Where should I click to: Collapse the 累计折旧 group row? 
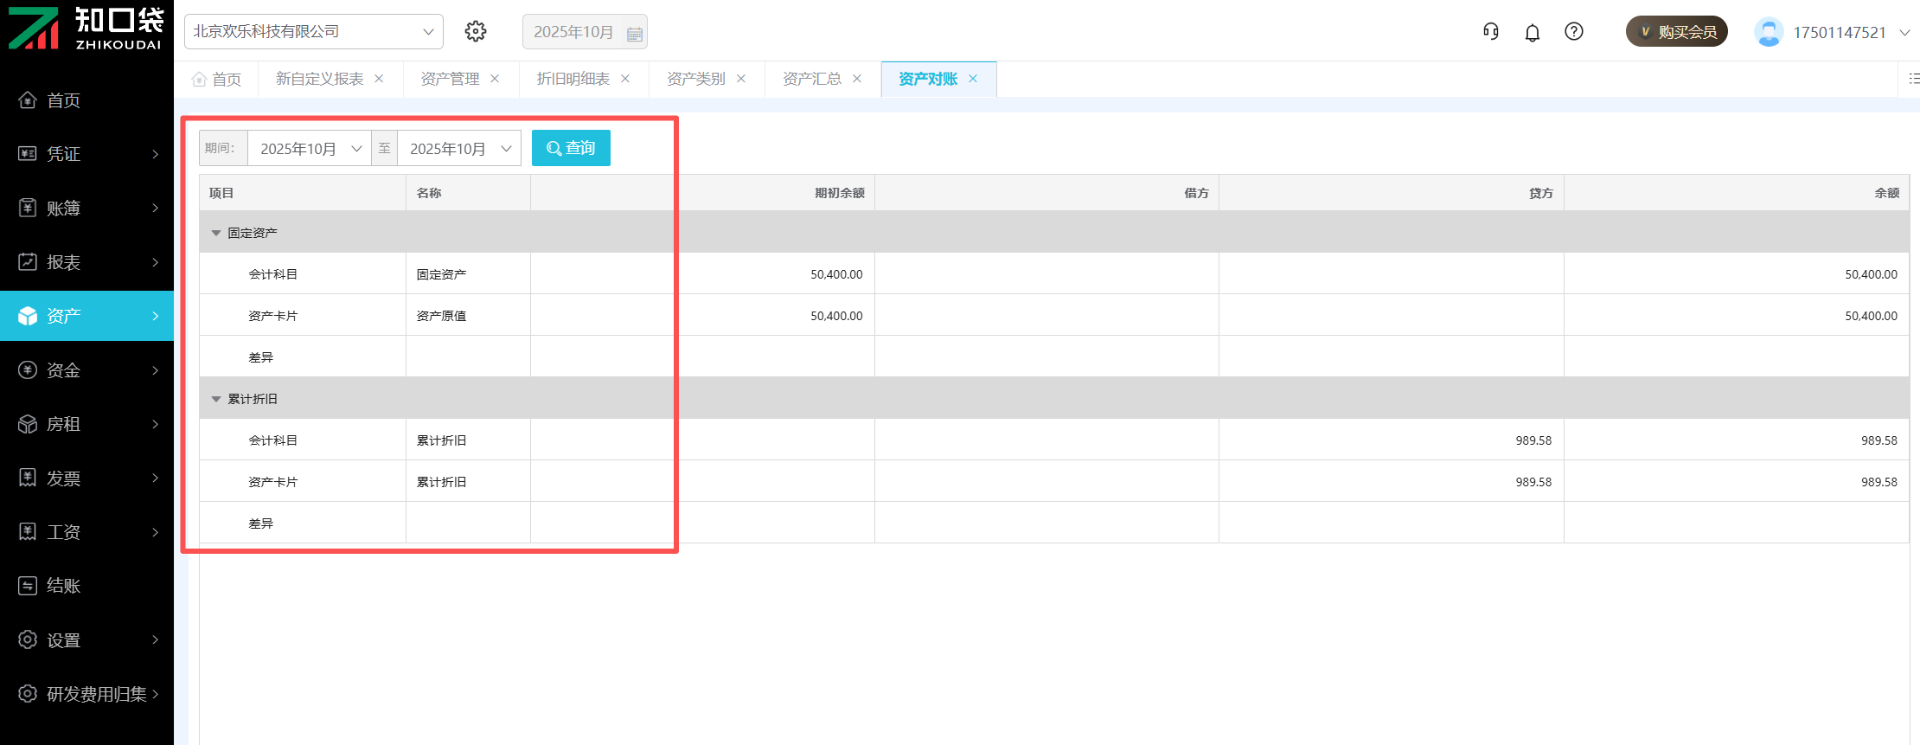[216, 399]
